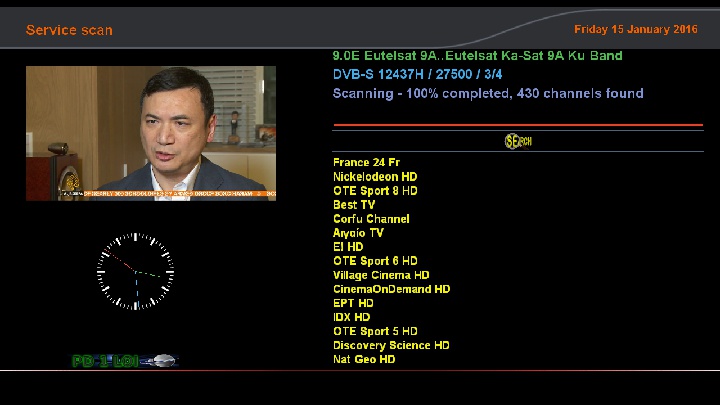Select OTE Sport 8 HD channel
The height and width of the screenshot is (405, 720).
point(375,191)
